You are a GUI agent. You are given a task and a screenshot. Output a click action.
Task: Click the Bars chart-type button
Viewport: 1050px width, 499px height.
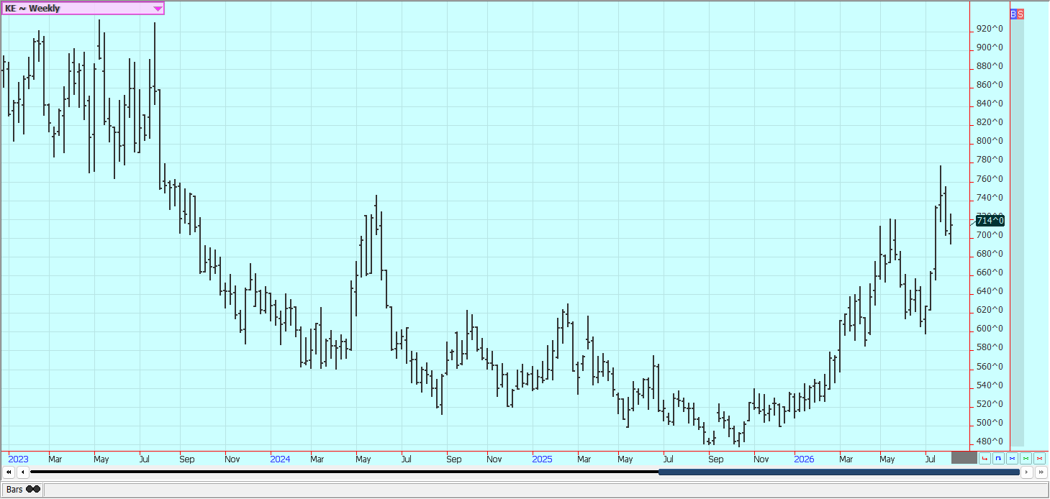click(x=23, y=490)
